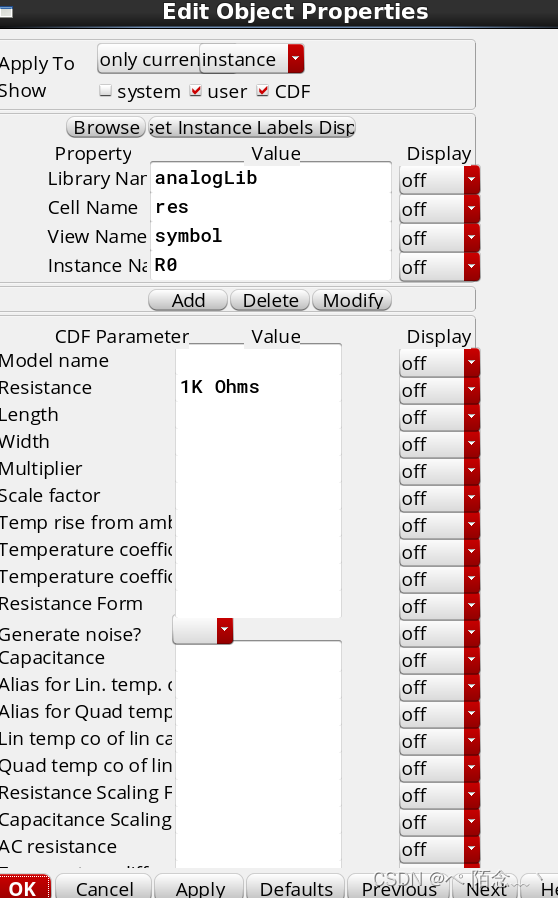The image size is (558, 898).
Task: Open Display dropdown for Alias for Quad temp
Action: [x=439, y=714]
